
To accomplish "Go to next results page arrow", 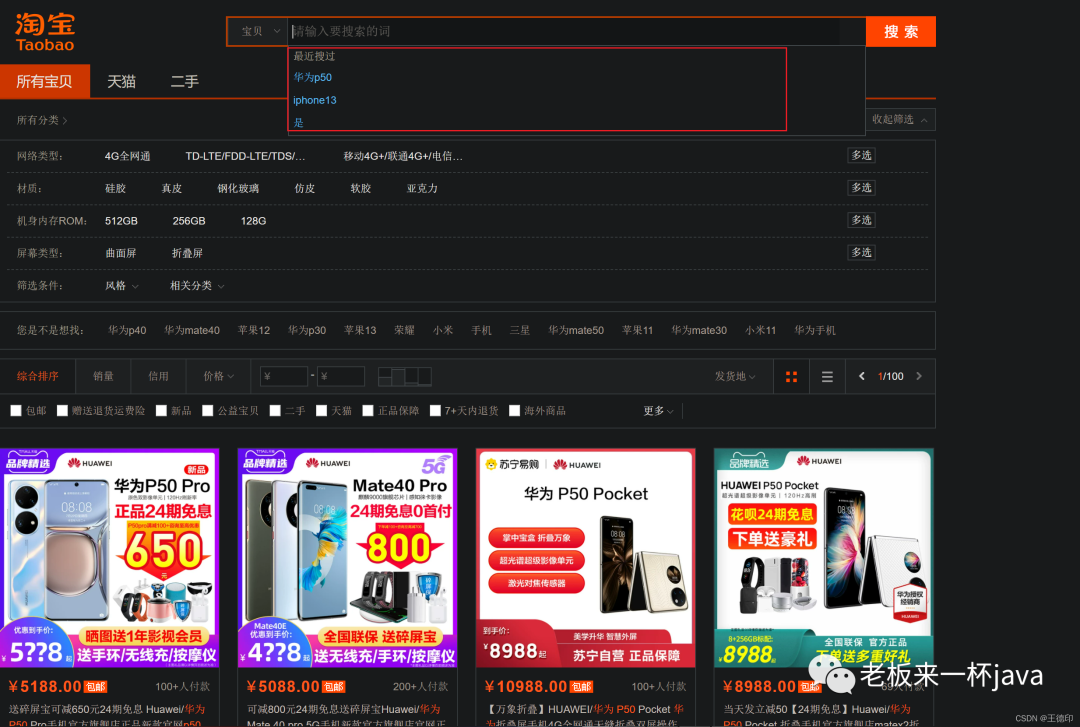I will pos(919,376).
